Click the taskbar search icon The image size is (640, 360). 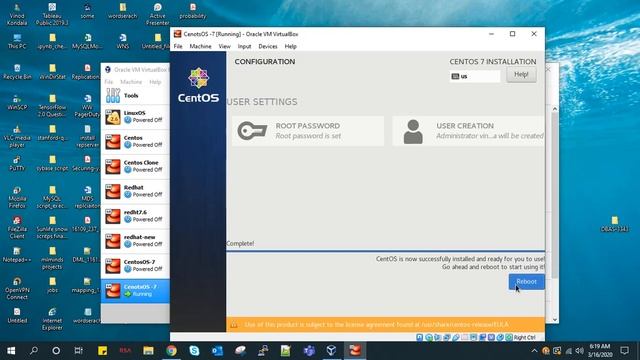(34, 351)
